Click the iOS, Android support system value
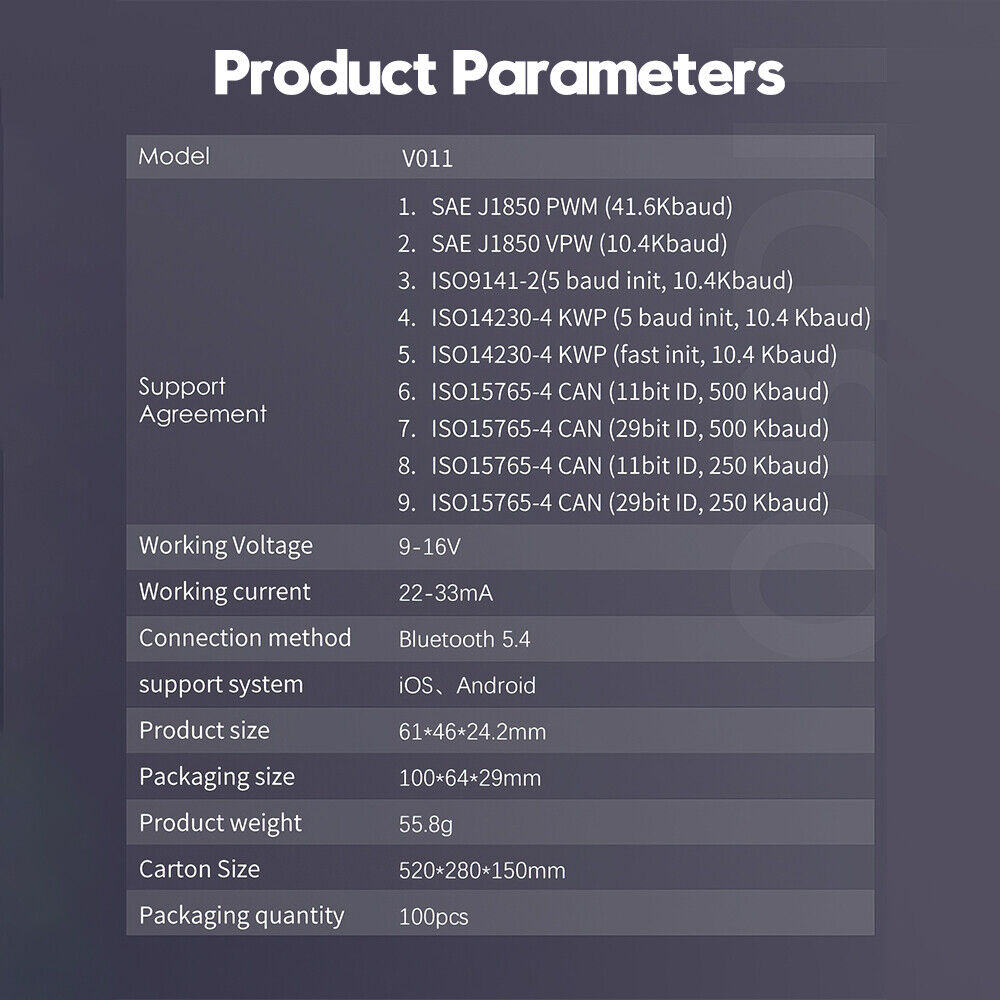This screenshot has height=1000, width=1000. [x=467, y=686]
